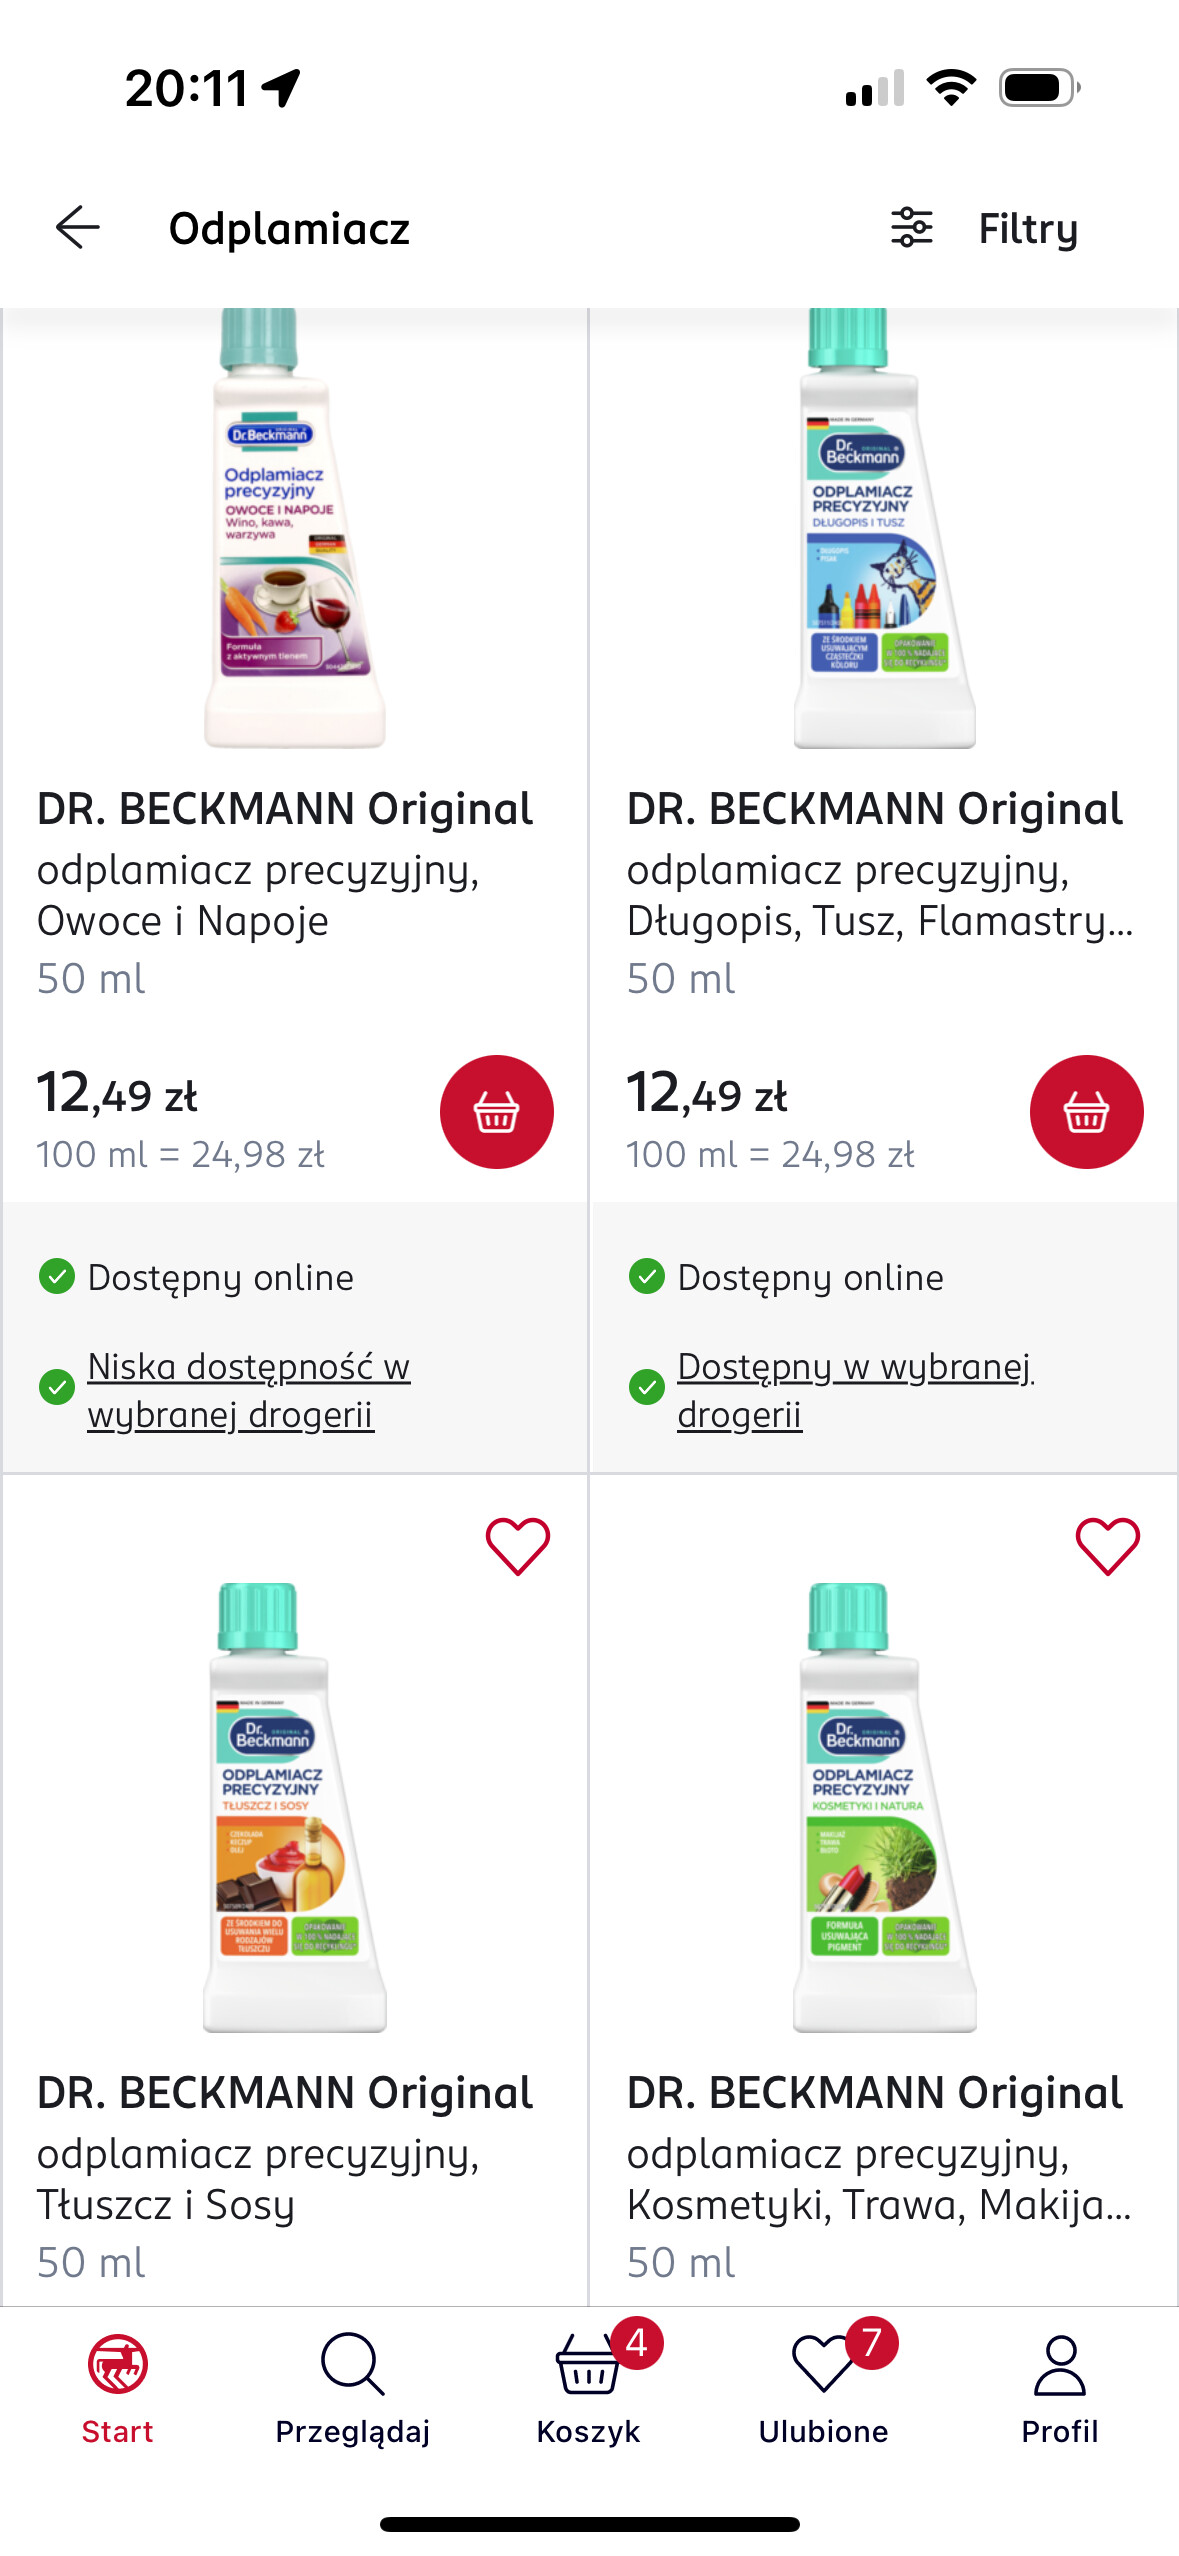Open the Koszyk basket with 4 items
Image resolution: width=1179 pixels, height=2556 pixels.
point(589,2388)
